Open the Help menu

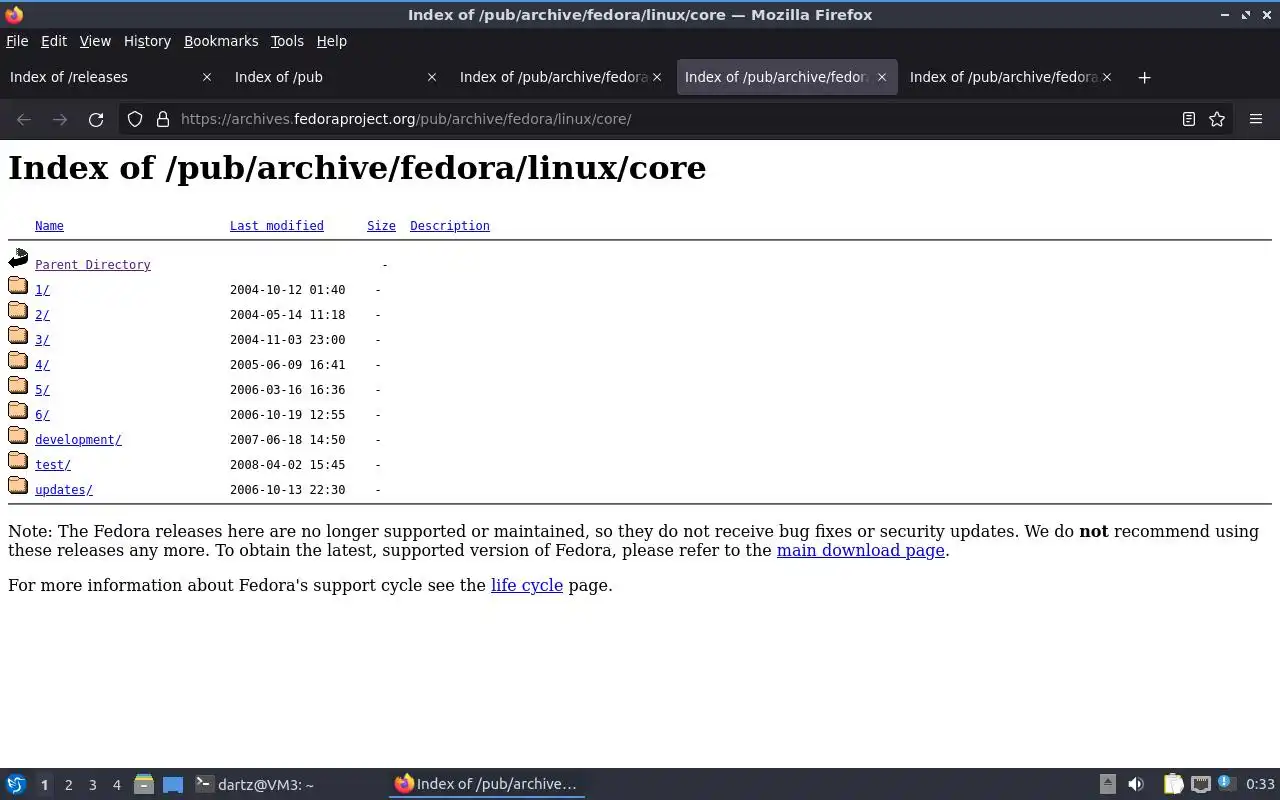(x=332, y=41)
